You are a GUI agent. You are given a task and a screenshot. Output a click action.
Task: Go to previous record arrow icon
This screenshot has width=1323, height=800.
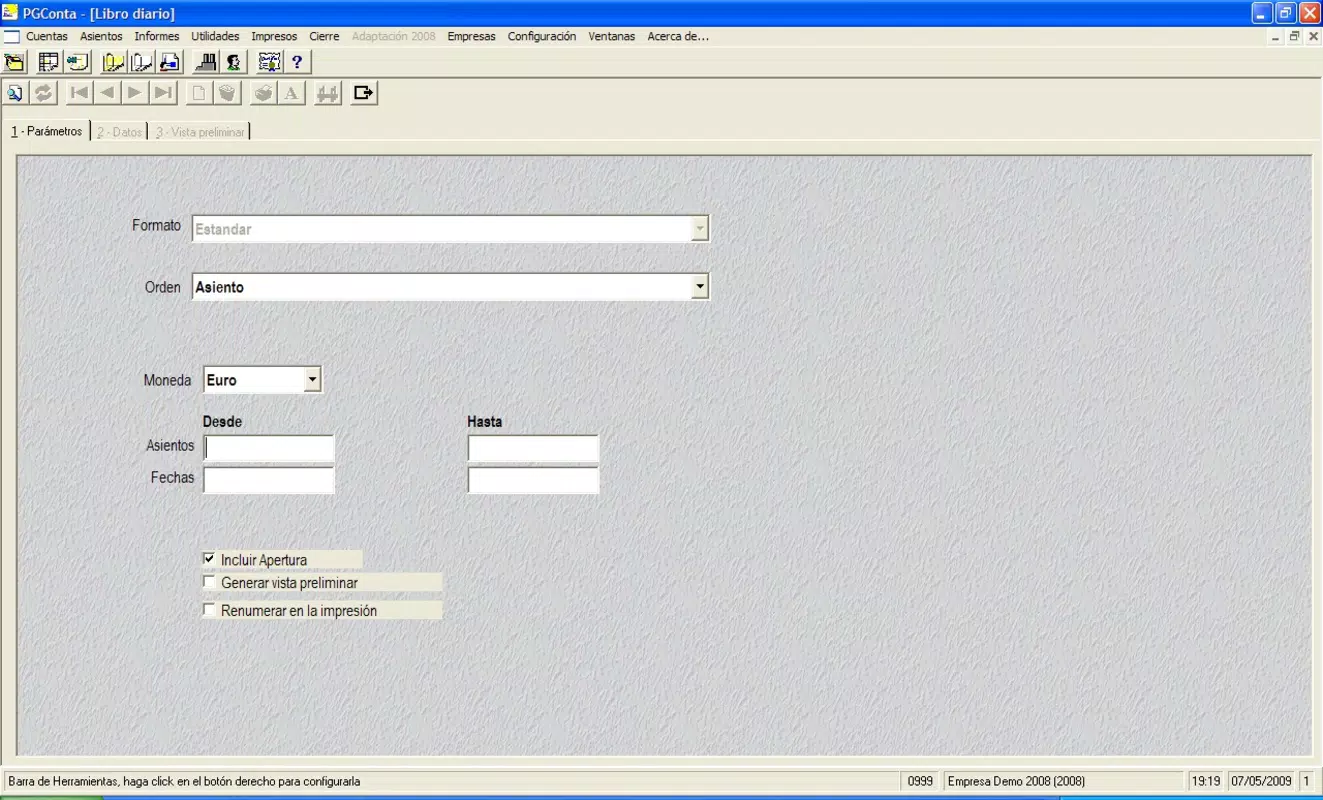[x=107, y=93]
